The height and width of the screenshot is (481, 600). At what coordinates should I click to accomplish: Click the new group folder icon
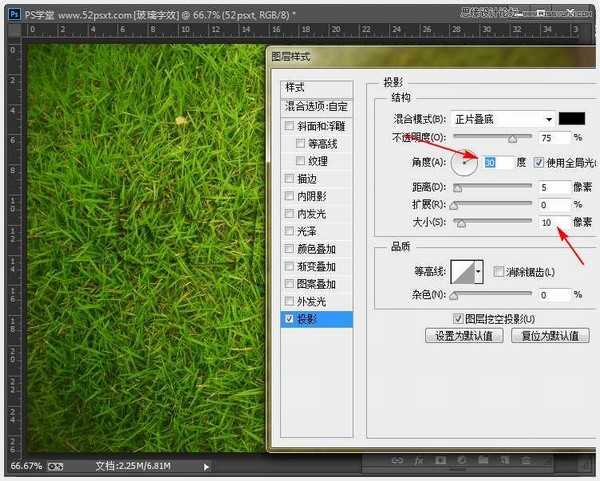[x=482, y=461]
